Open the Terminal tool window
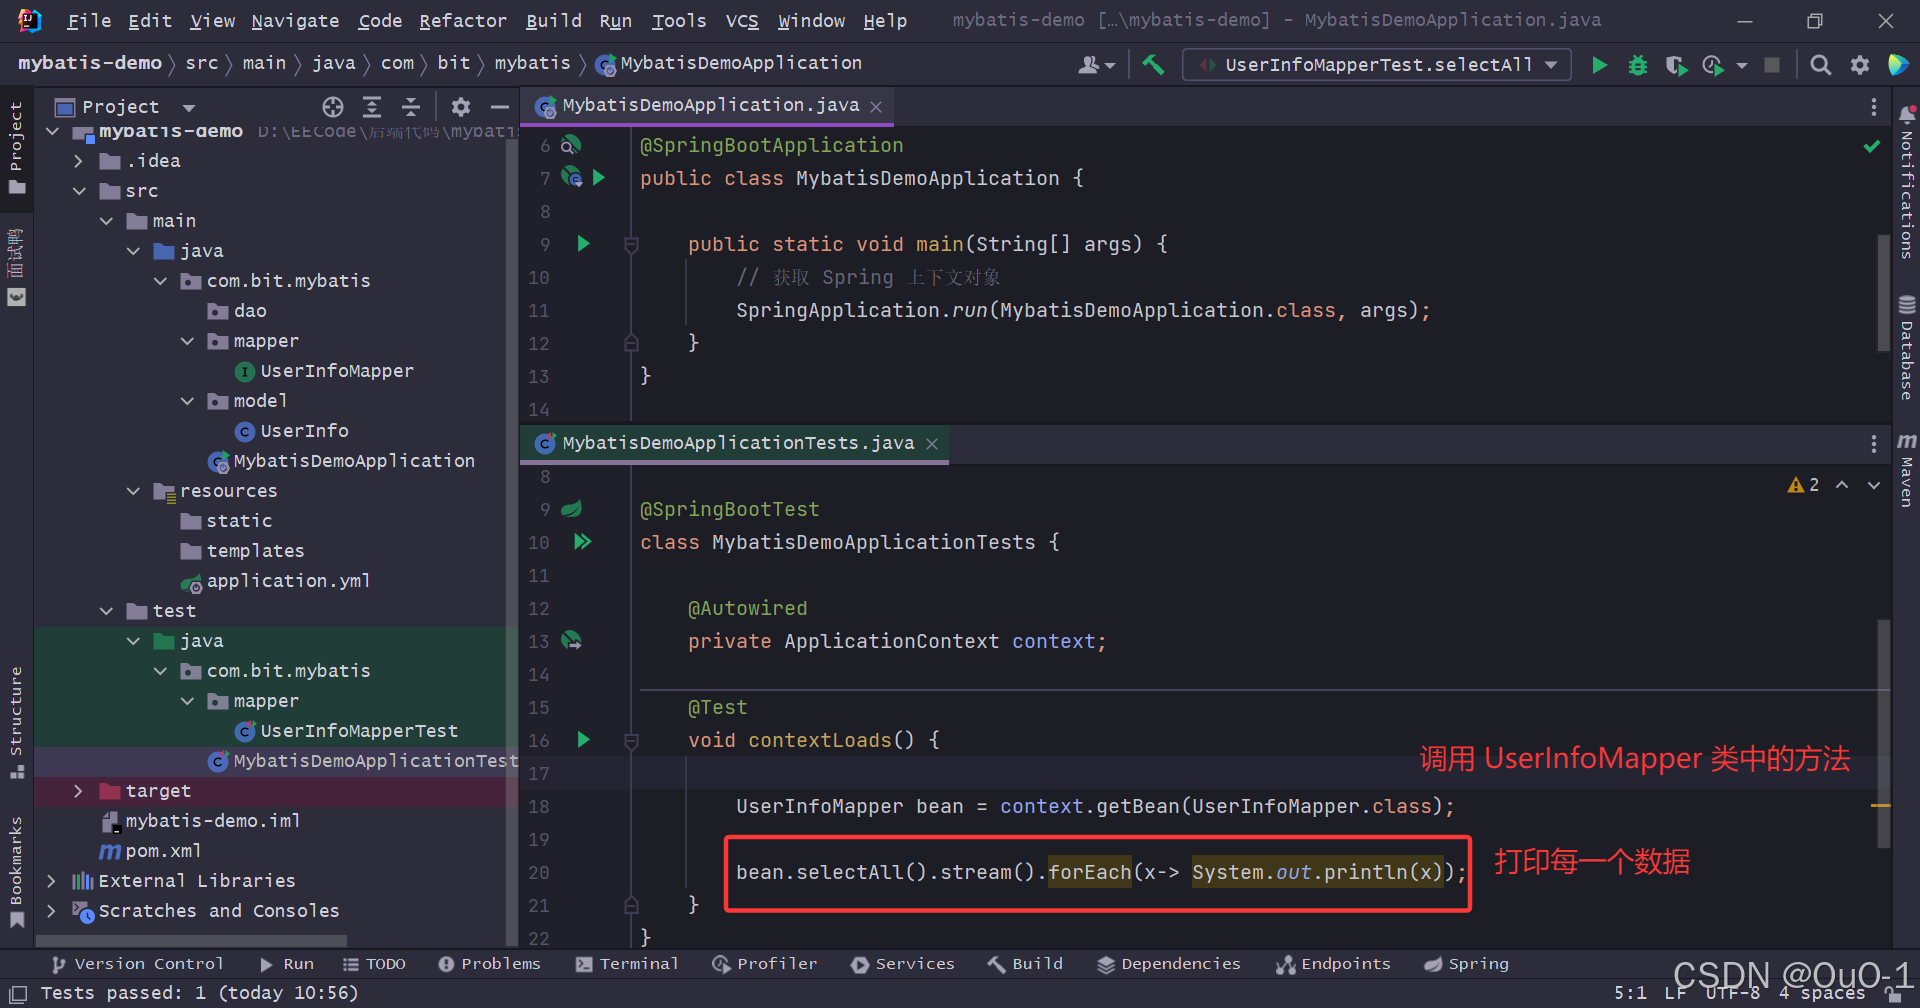 627,964
